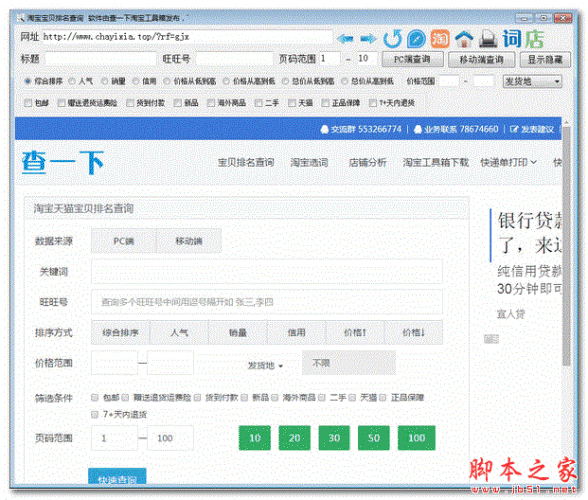This screenshot has height=500, width=588.
Task: Open 淘宝工具箱下载 navigation item
Action: [436, 162]
